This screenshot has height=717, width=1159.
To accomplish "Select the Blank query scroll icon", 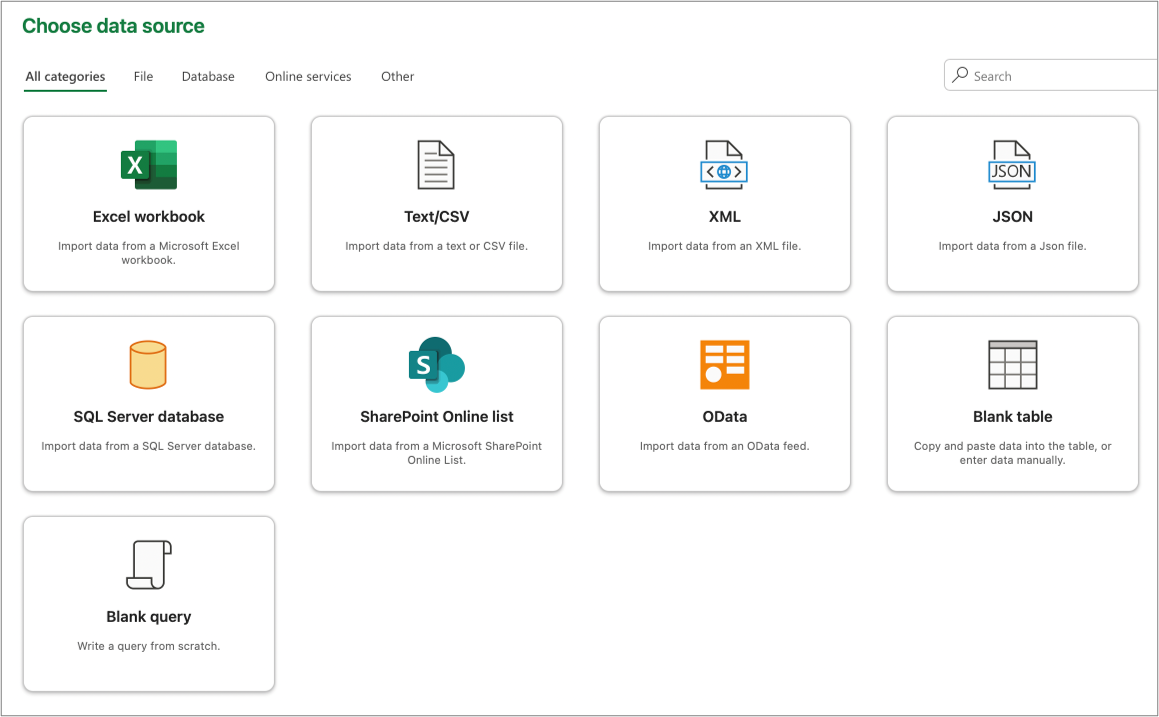I will click(148, 563).
